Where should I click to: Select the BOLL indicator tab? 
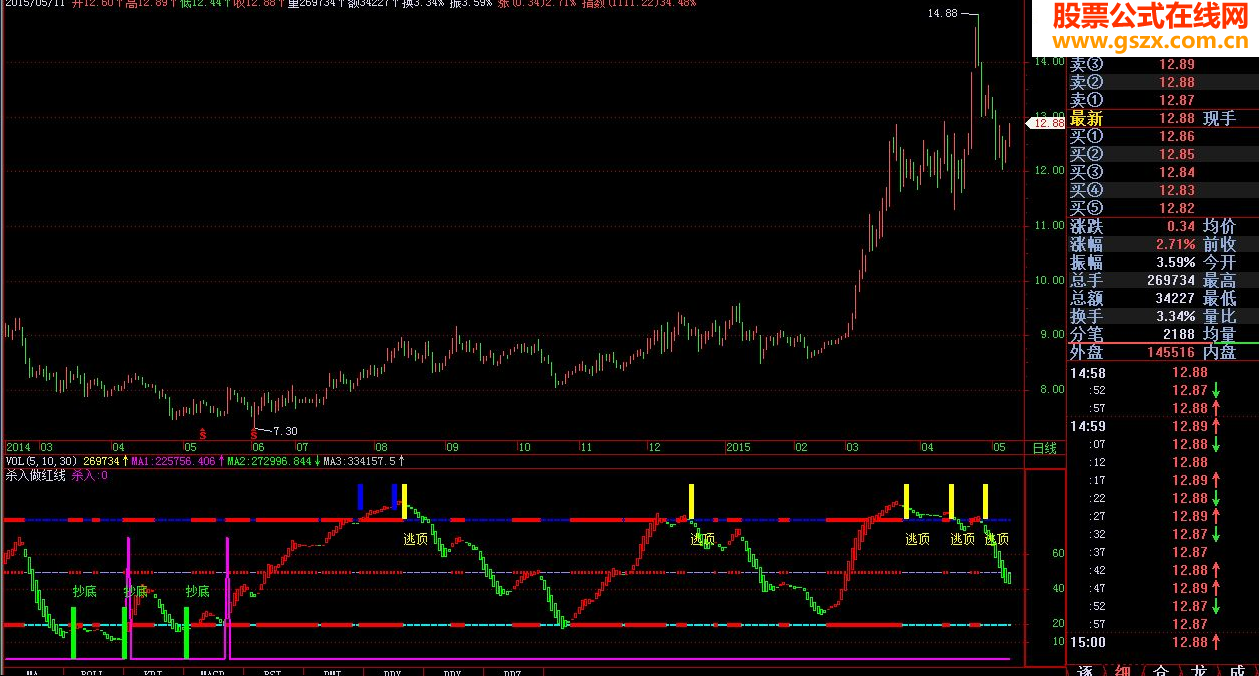(x=92, y=672)
